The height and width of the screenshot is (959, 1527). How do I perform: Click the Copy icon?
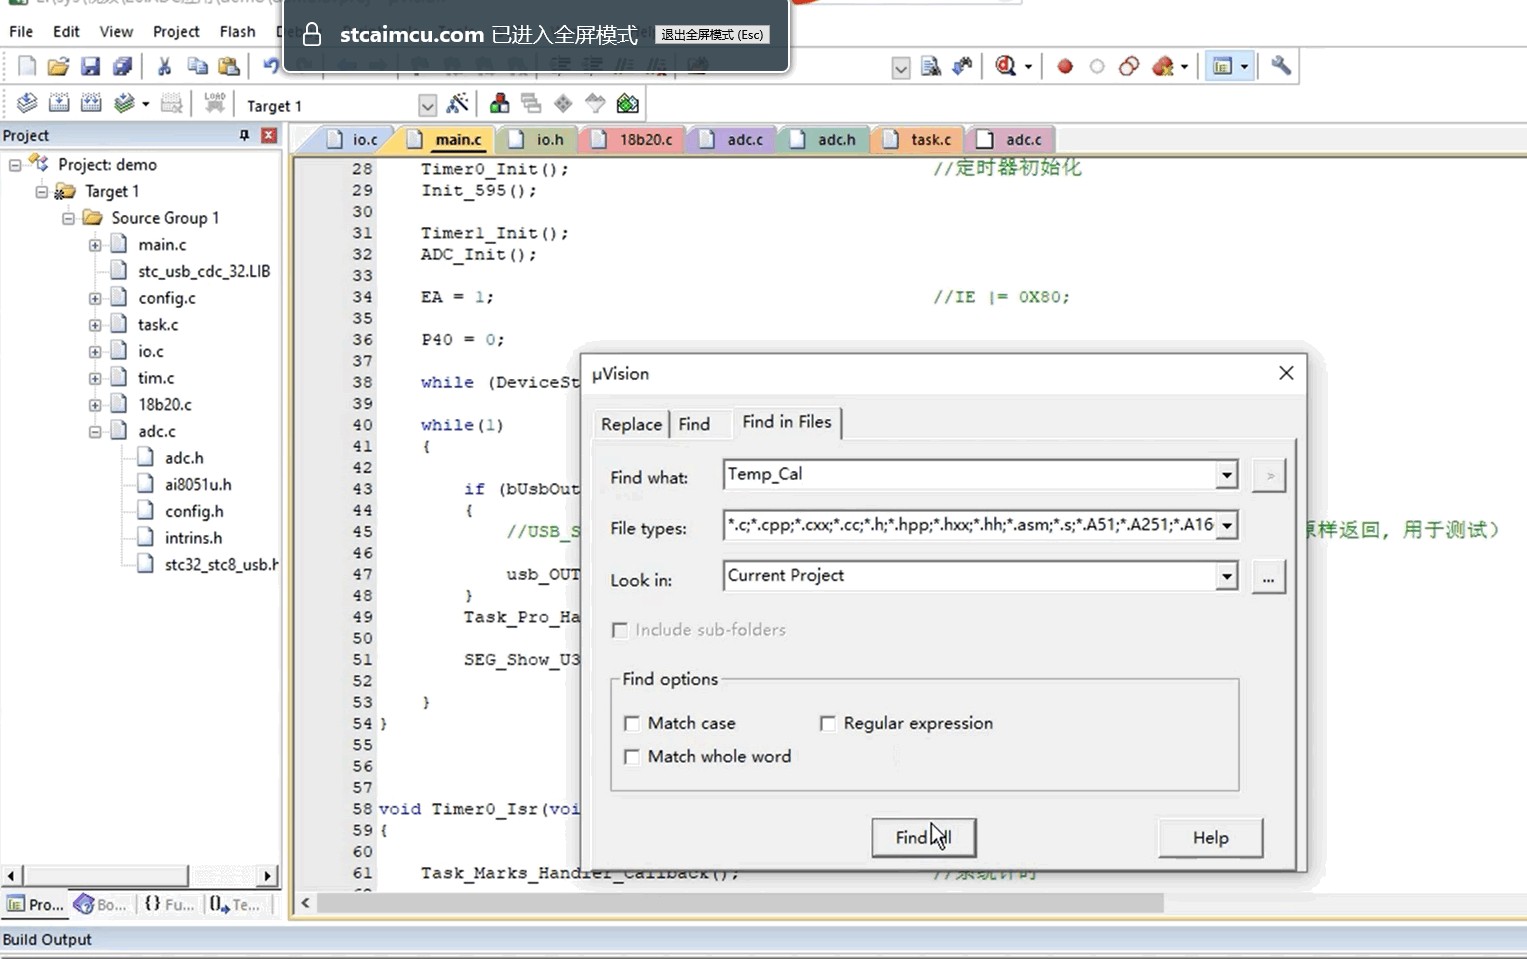(x=197, y=66)
